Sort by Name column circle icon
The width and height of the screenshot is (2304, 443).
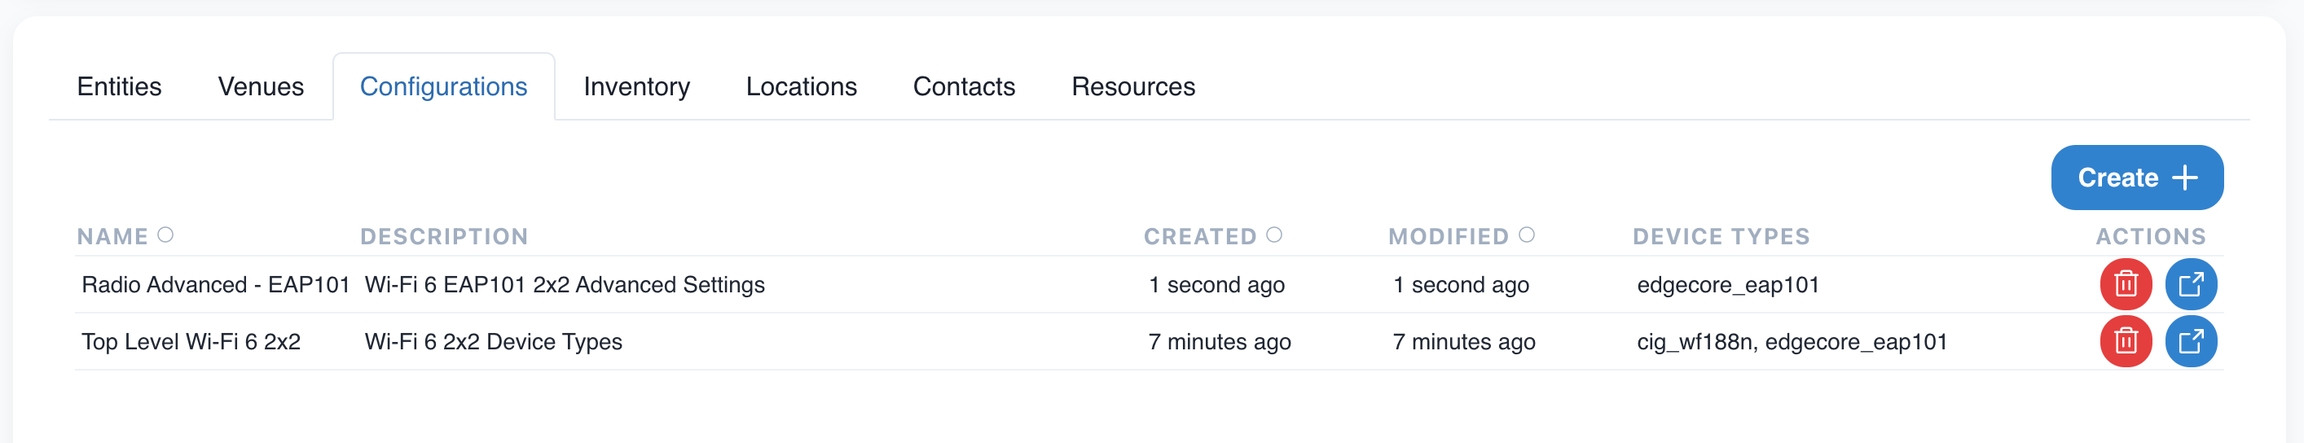point(166,235)
